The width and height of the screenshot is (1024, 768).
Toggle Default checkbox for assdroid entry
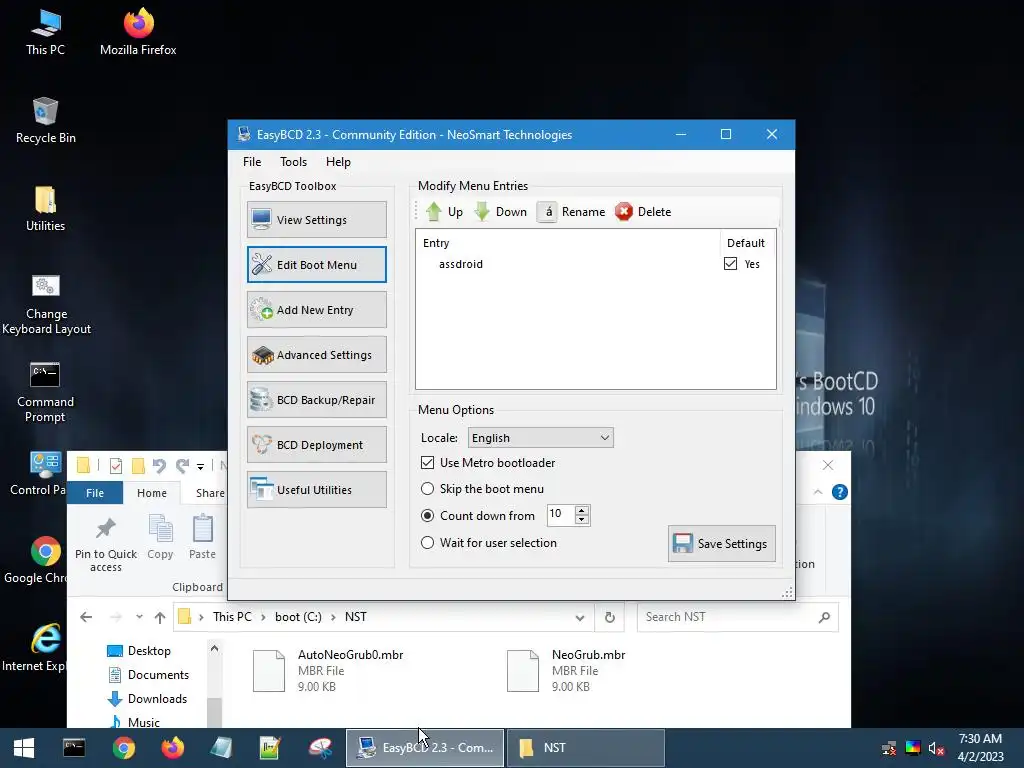pyautogui.click(x=730, y=264)
